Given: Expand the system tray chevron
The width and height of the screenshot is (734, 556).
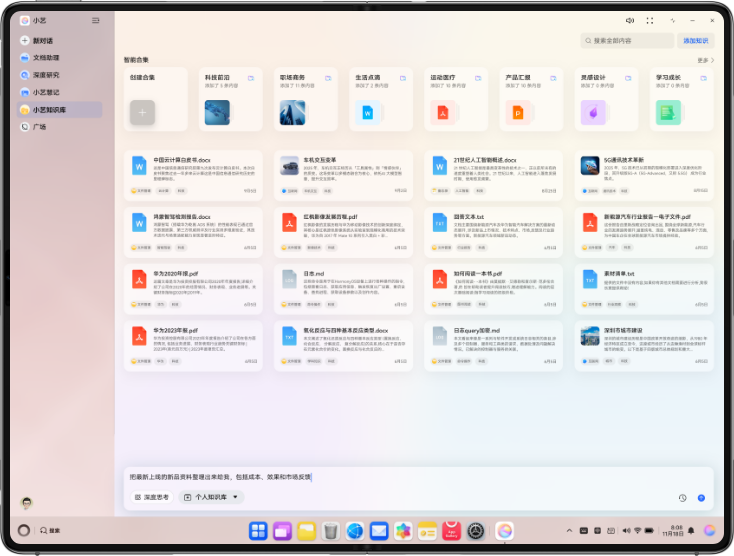Looking at the screenshot, I should (x=569, y=531).
